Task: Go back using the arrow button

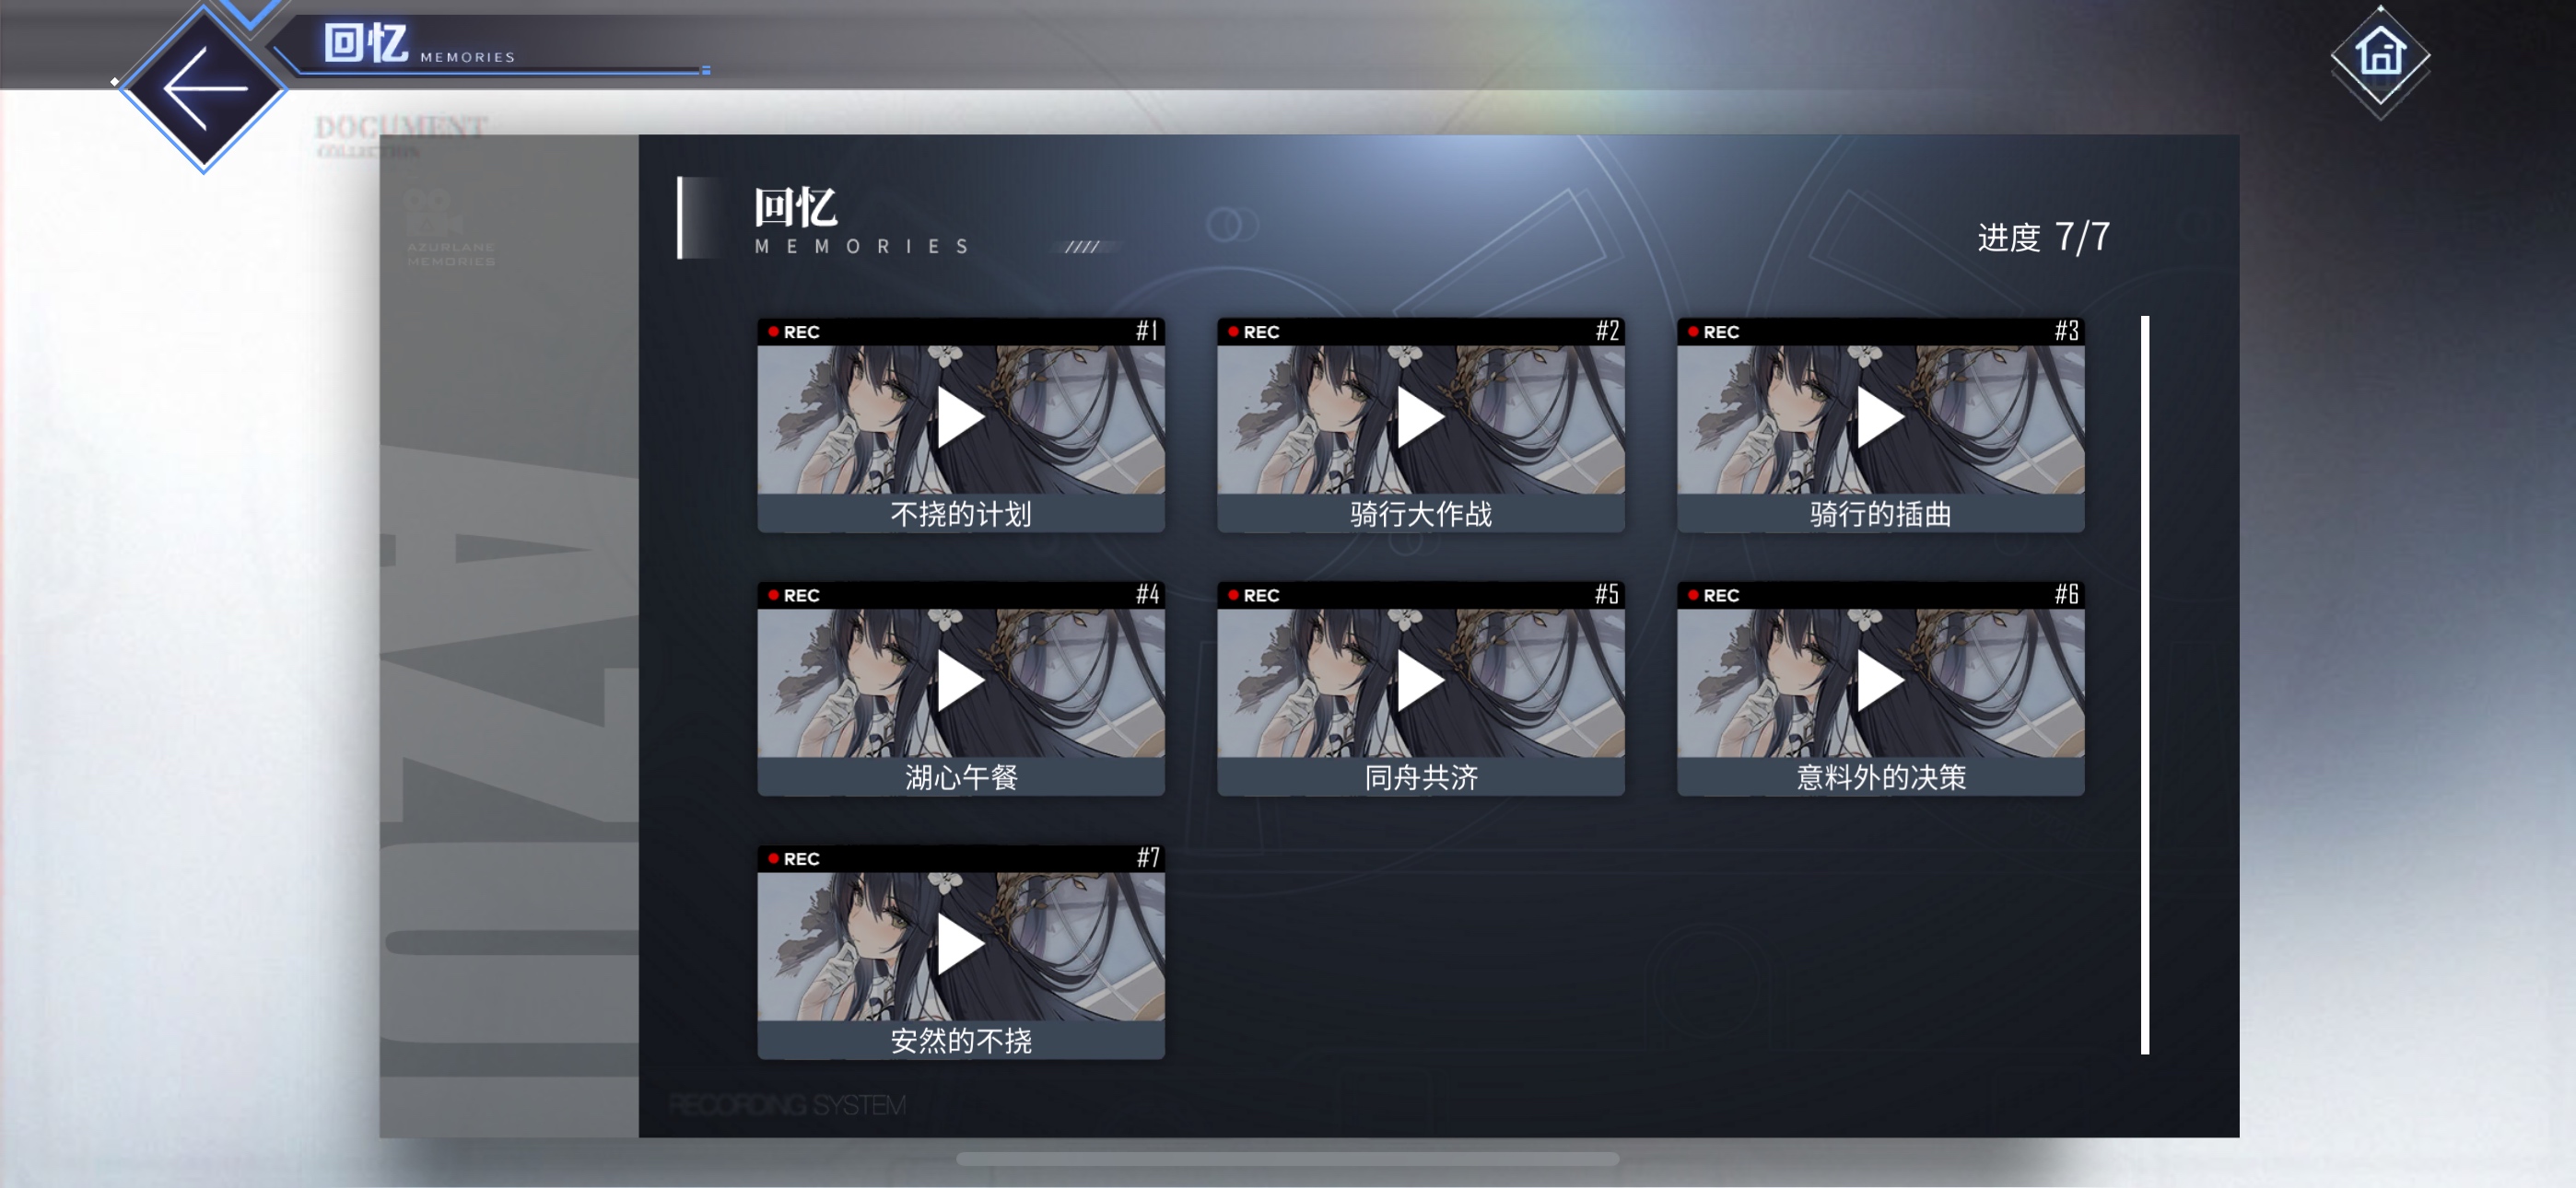Action: click(x=204, y=89)
